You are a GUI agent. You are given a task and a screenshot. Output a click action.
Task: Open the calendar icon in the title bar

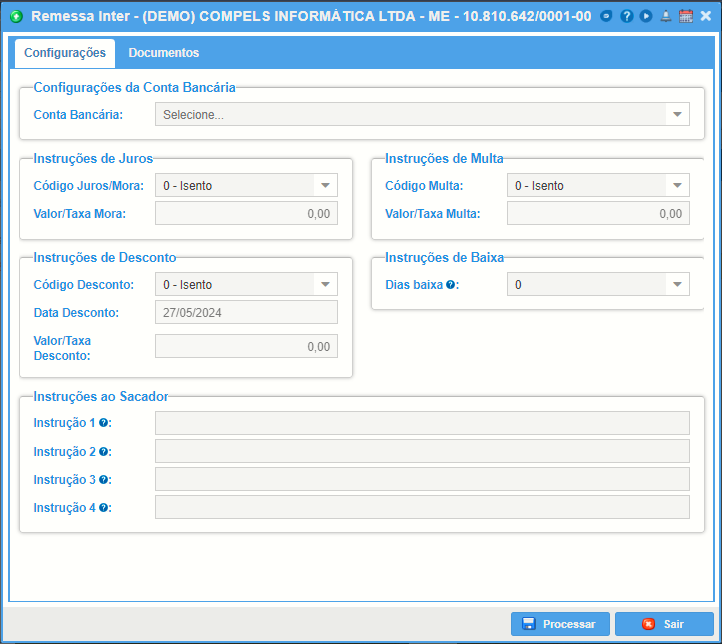click(x=686, y=17)
